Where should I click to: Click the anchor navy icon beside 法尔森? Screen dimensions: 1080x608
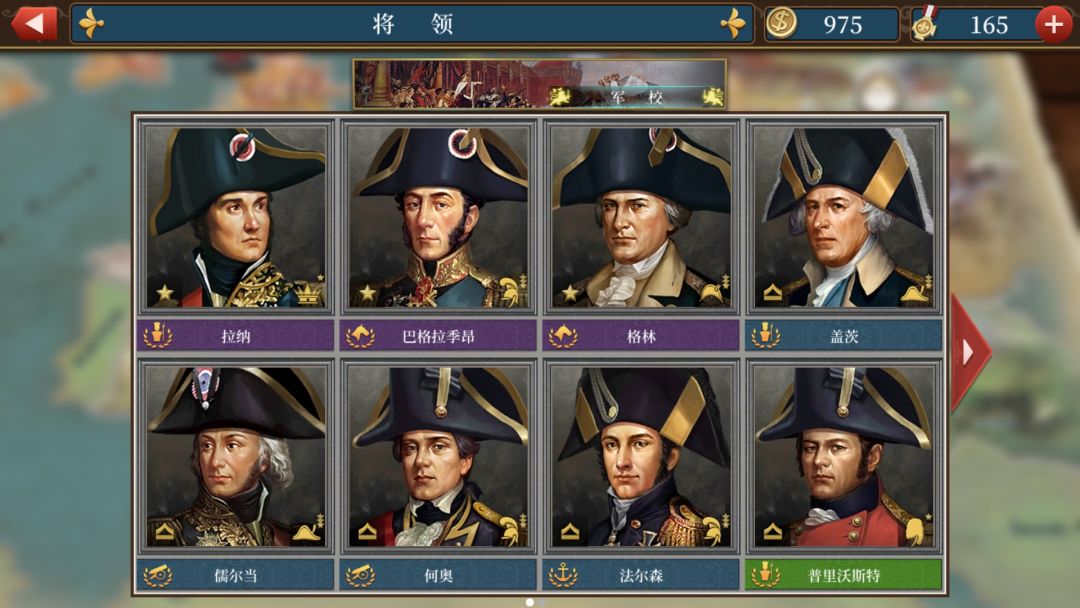point(563,575)
